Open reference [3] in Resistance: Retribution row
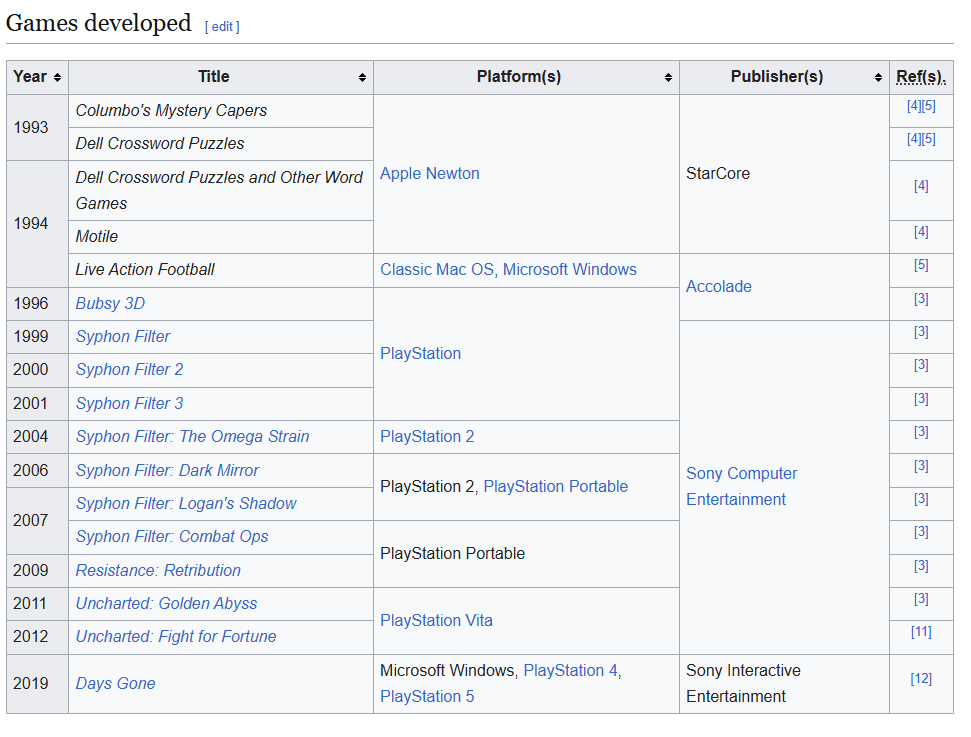Image resolution: width=971 pixels, height=737 pixels. [x=921, y=566]
